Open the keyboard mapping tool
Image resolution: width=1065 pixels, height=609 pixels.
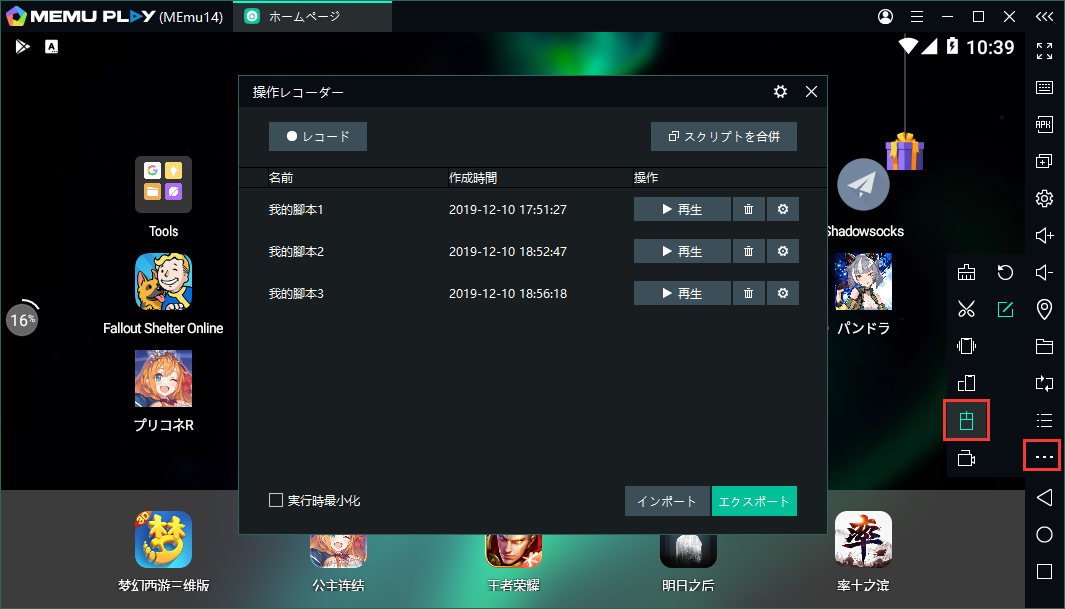(x=1044, y=87)
